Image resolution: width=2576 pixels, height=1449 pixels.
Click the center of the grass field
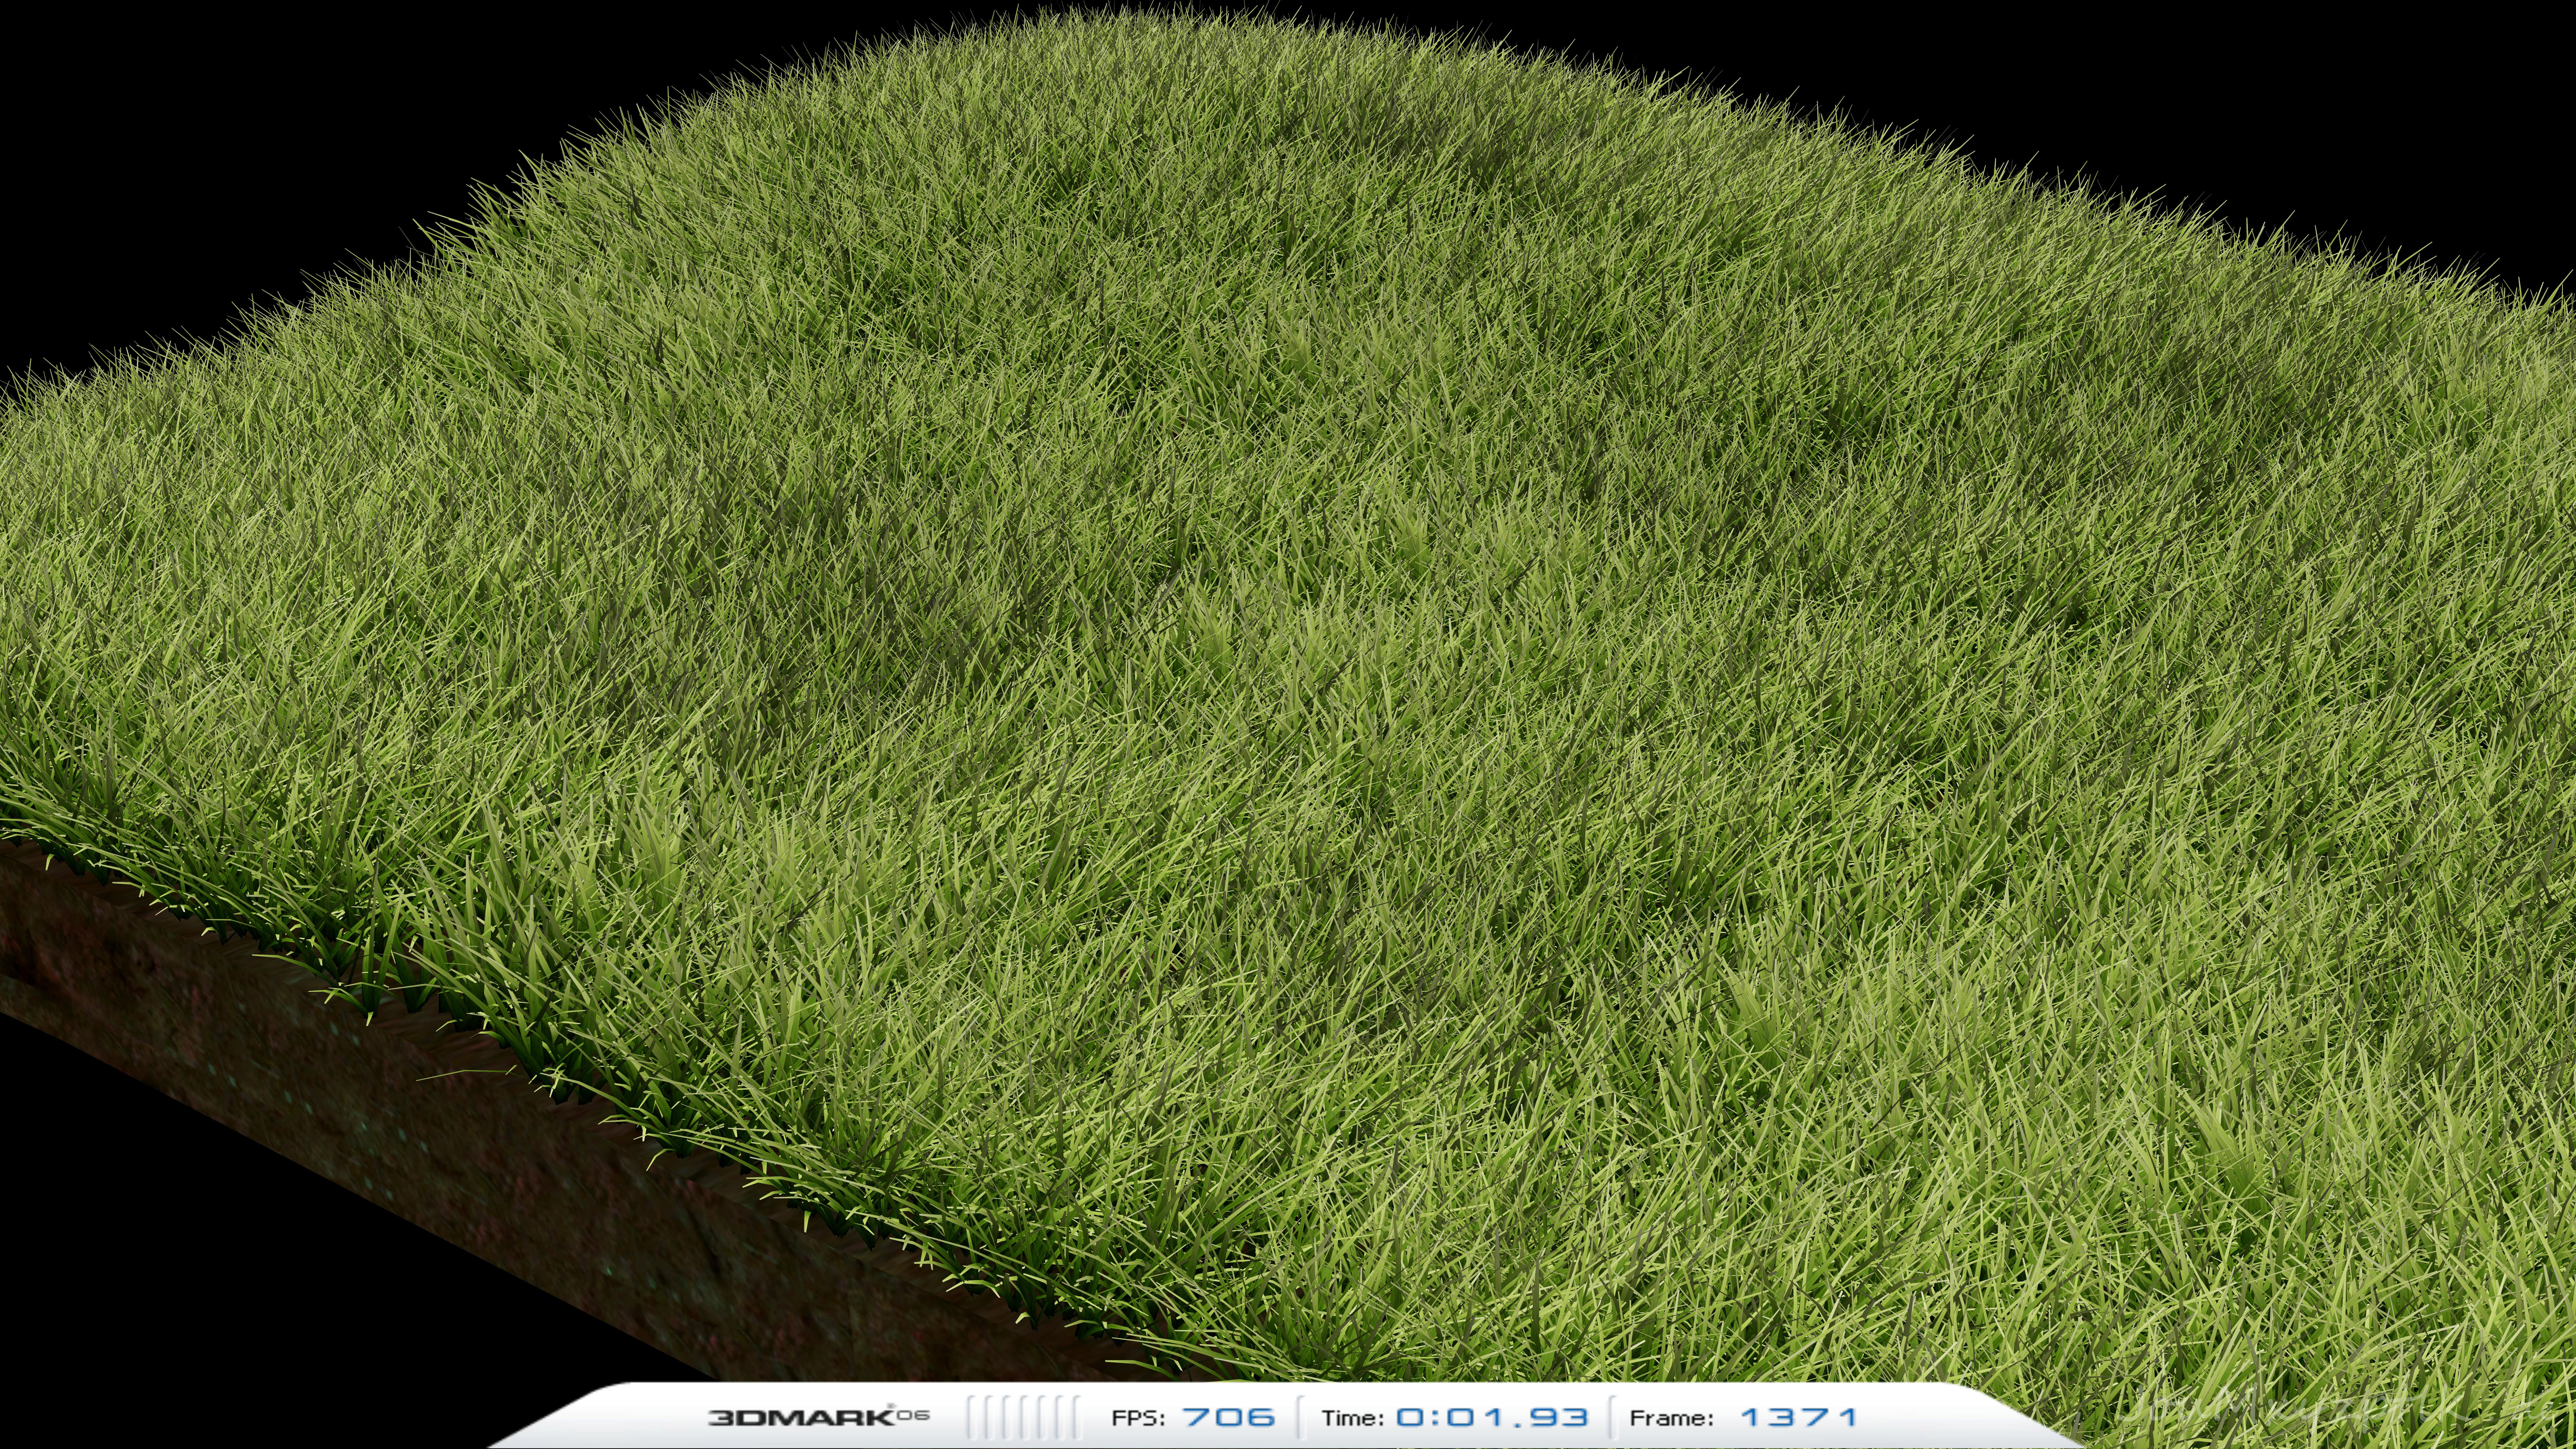point(1290,720)
